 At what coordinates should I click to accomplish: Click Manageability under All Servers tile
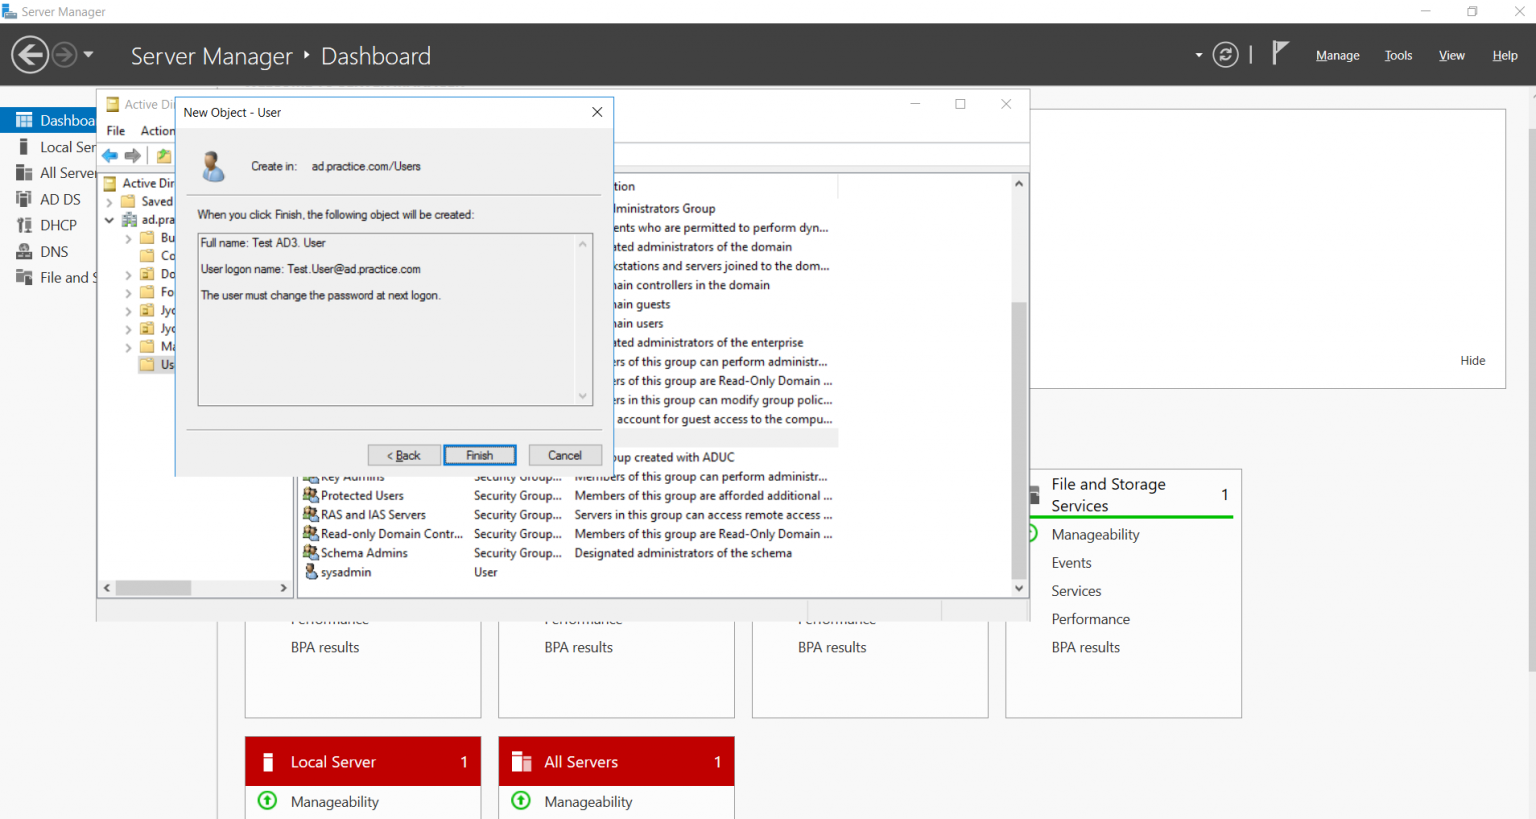click(588, 802)
